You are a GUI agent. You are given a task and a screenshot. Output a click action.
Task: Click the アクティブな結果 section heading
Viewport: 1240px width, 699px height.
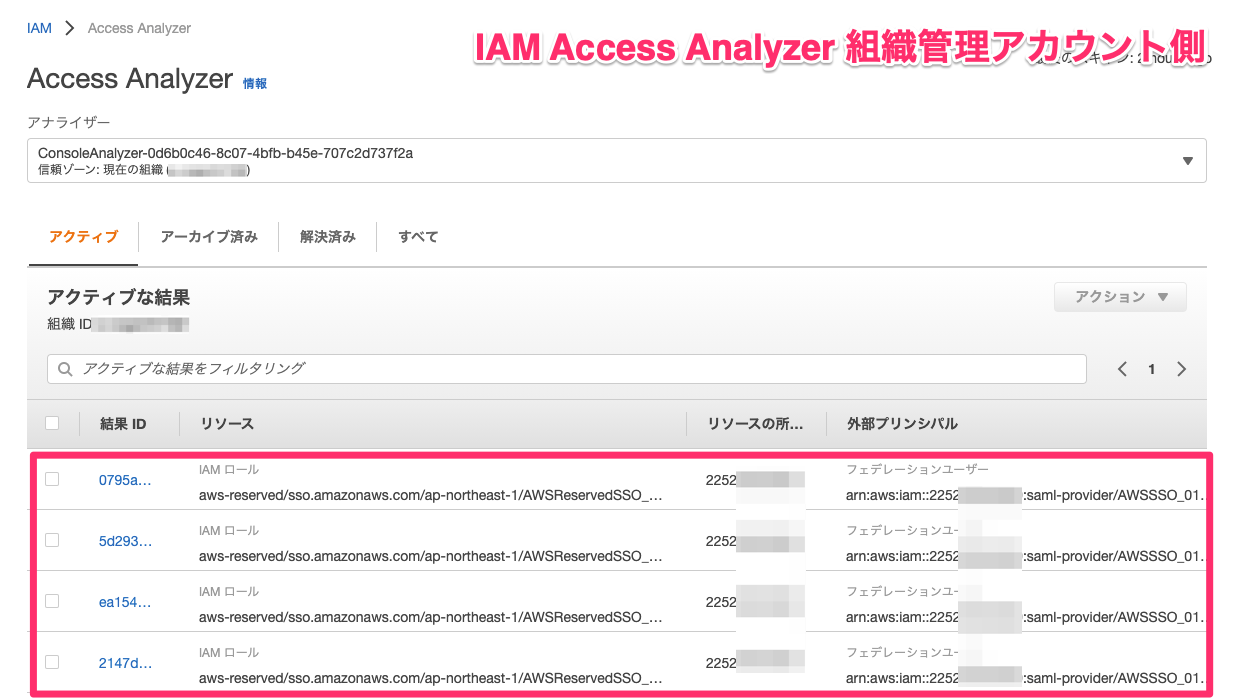(x=118, y=297)
